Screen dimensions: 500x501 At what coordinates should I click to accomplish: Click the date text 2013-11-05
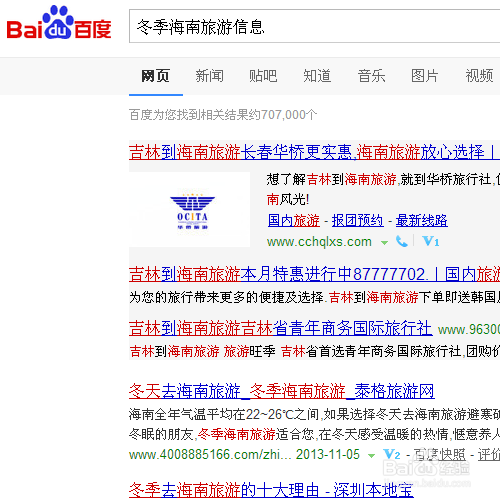coord(328,454)
